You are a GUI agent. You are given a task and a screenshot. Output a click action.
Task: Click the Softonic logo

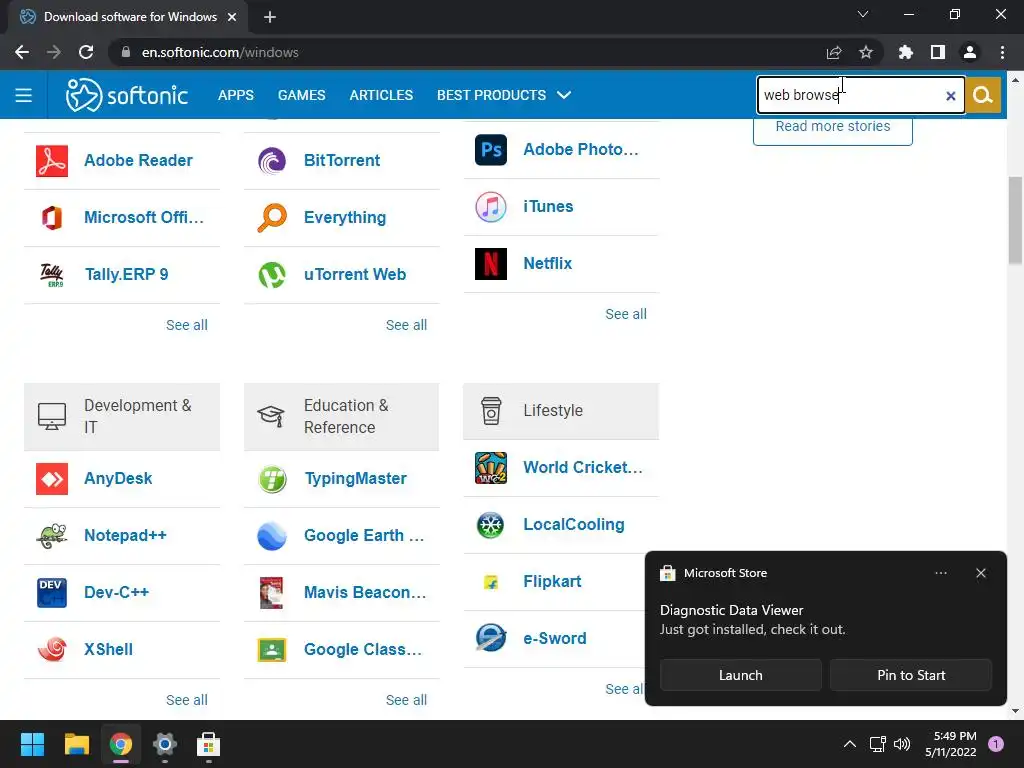[x=127, y=95]
